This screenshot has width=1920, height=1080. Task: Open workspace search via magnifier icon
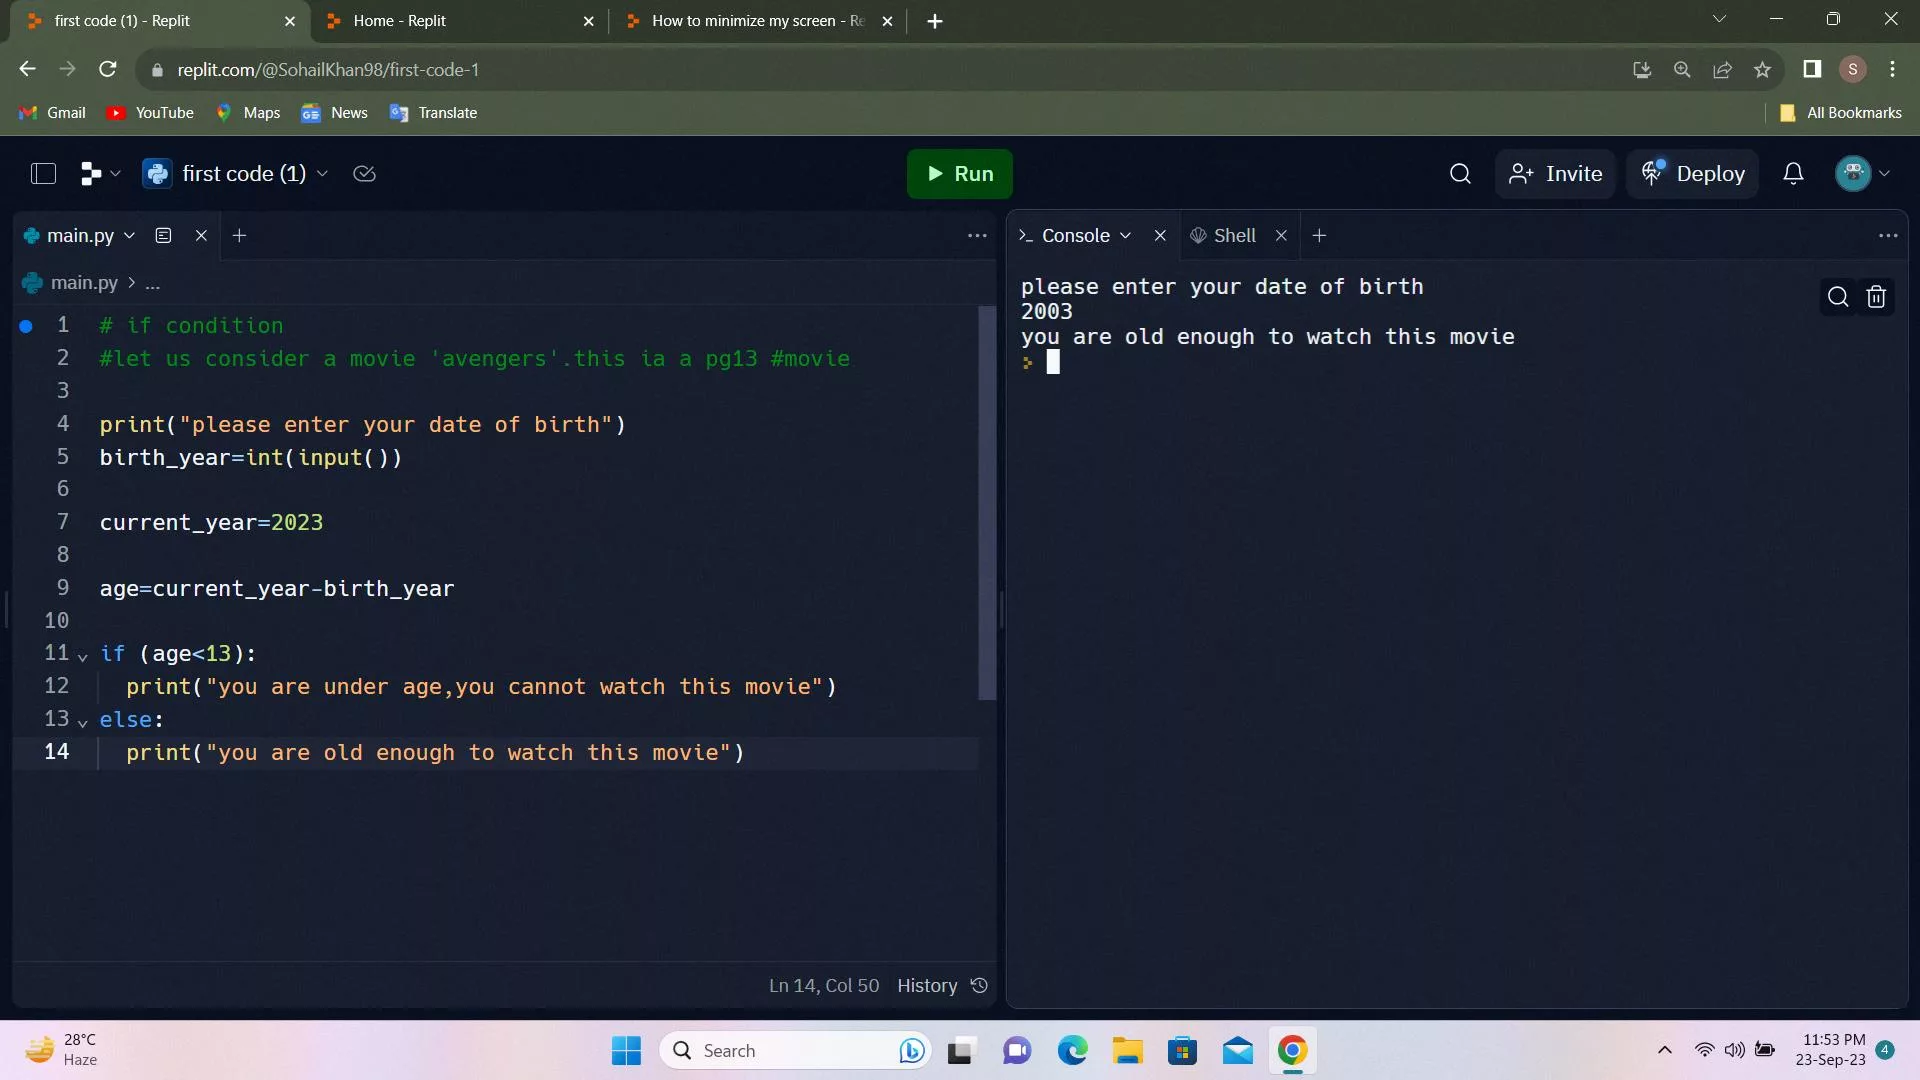1460,173
